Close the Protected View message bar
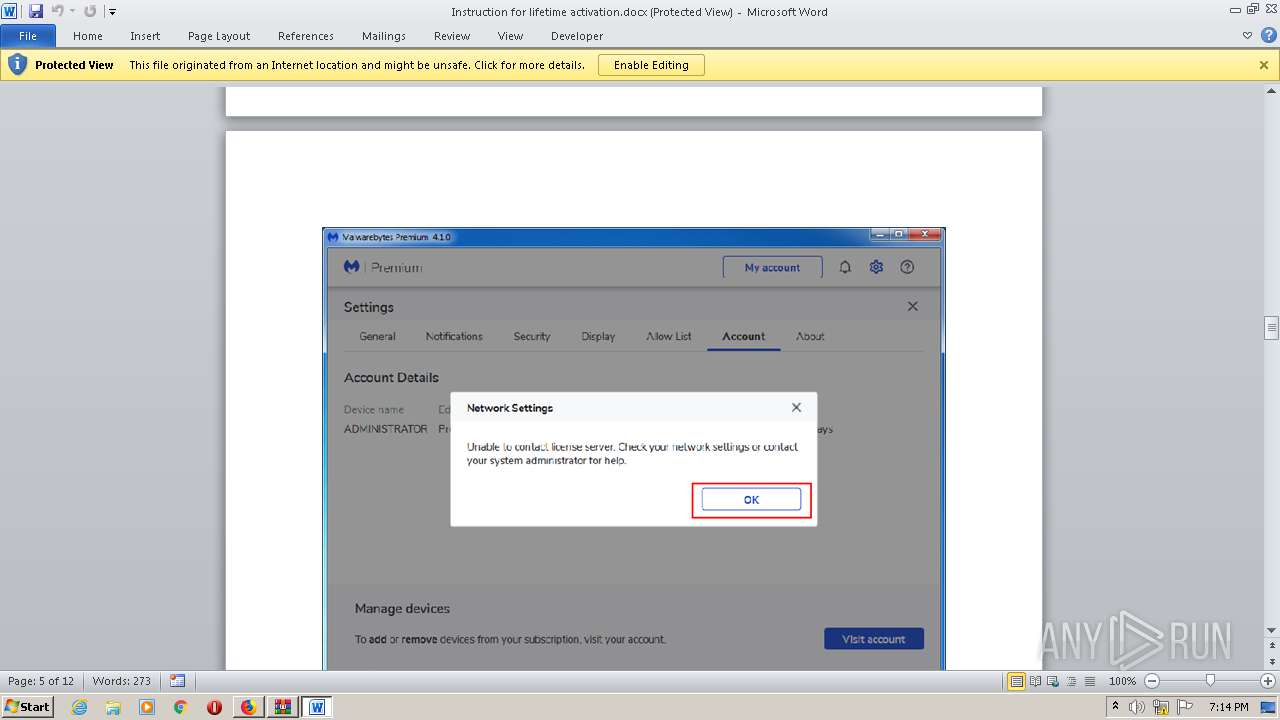This screenshot has height=720, width=1280. tap(1264, 65)
